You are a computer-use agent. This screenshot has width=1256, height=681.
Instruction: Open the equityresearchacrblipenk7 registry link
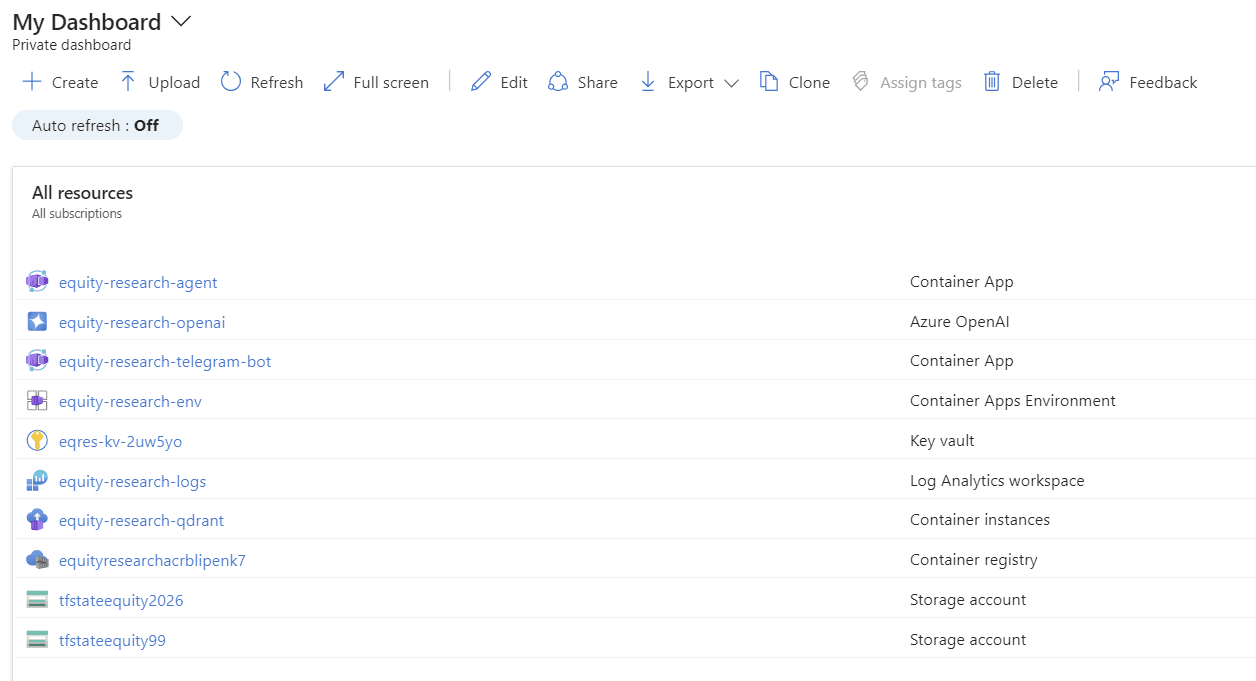pos(152,560)
